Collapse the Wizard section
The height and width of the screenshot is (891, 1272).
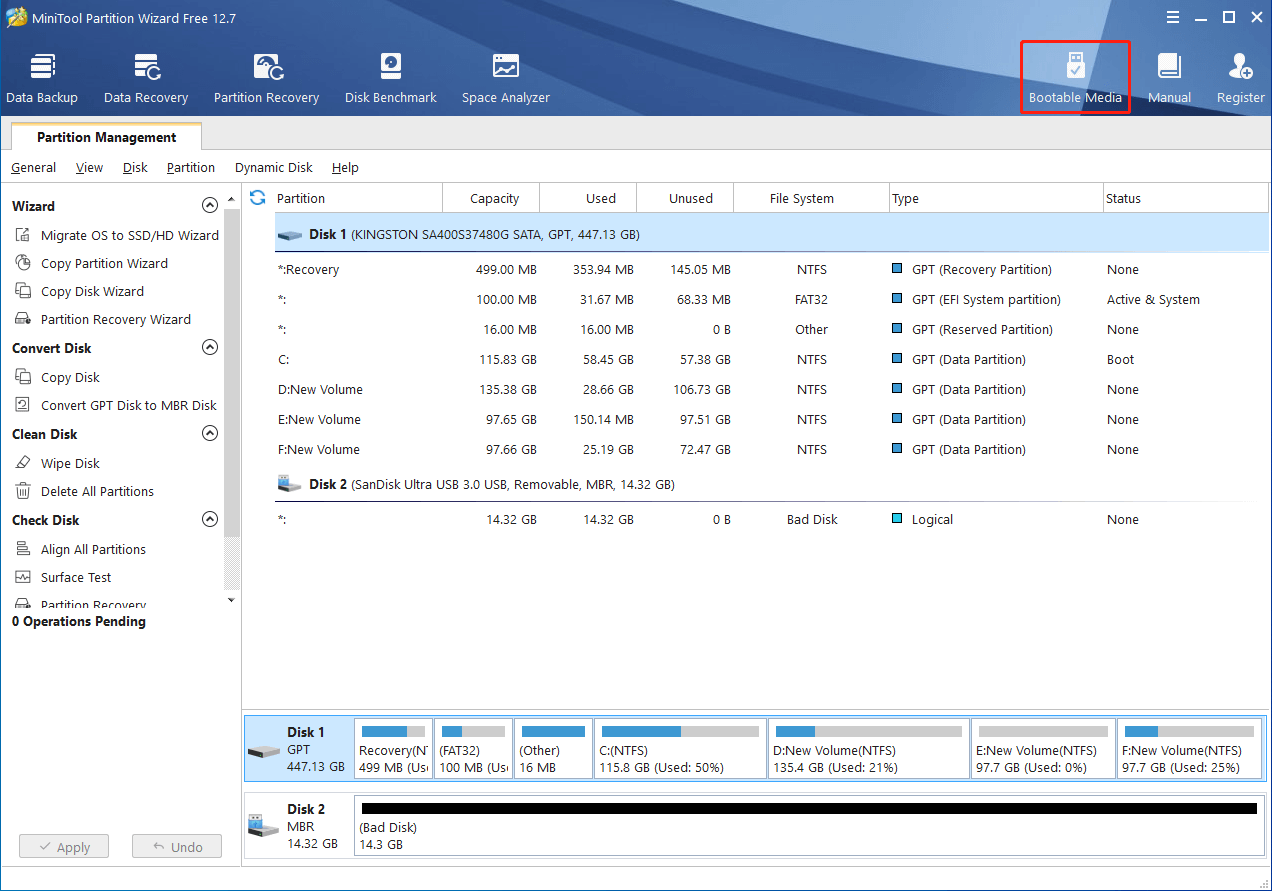click(210, 205)
